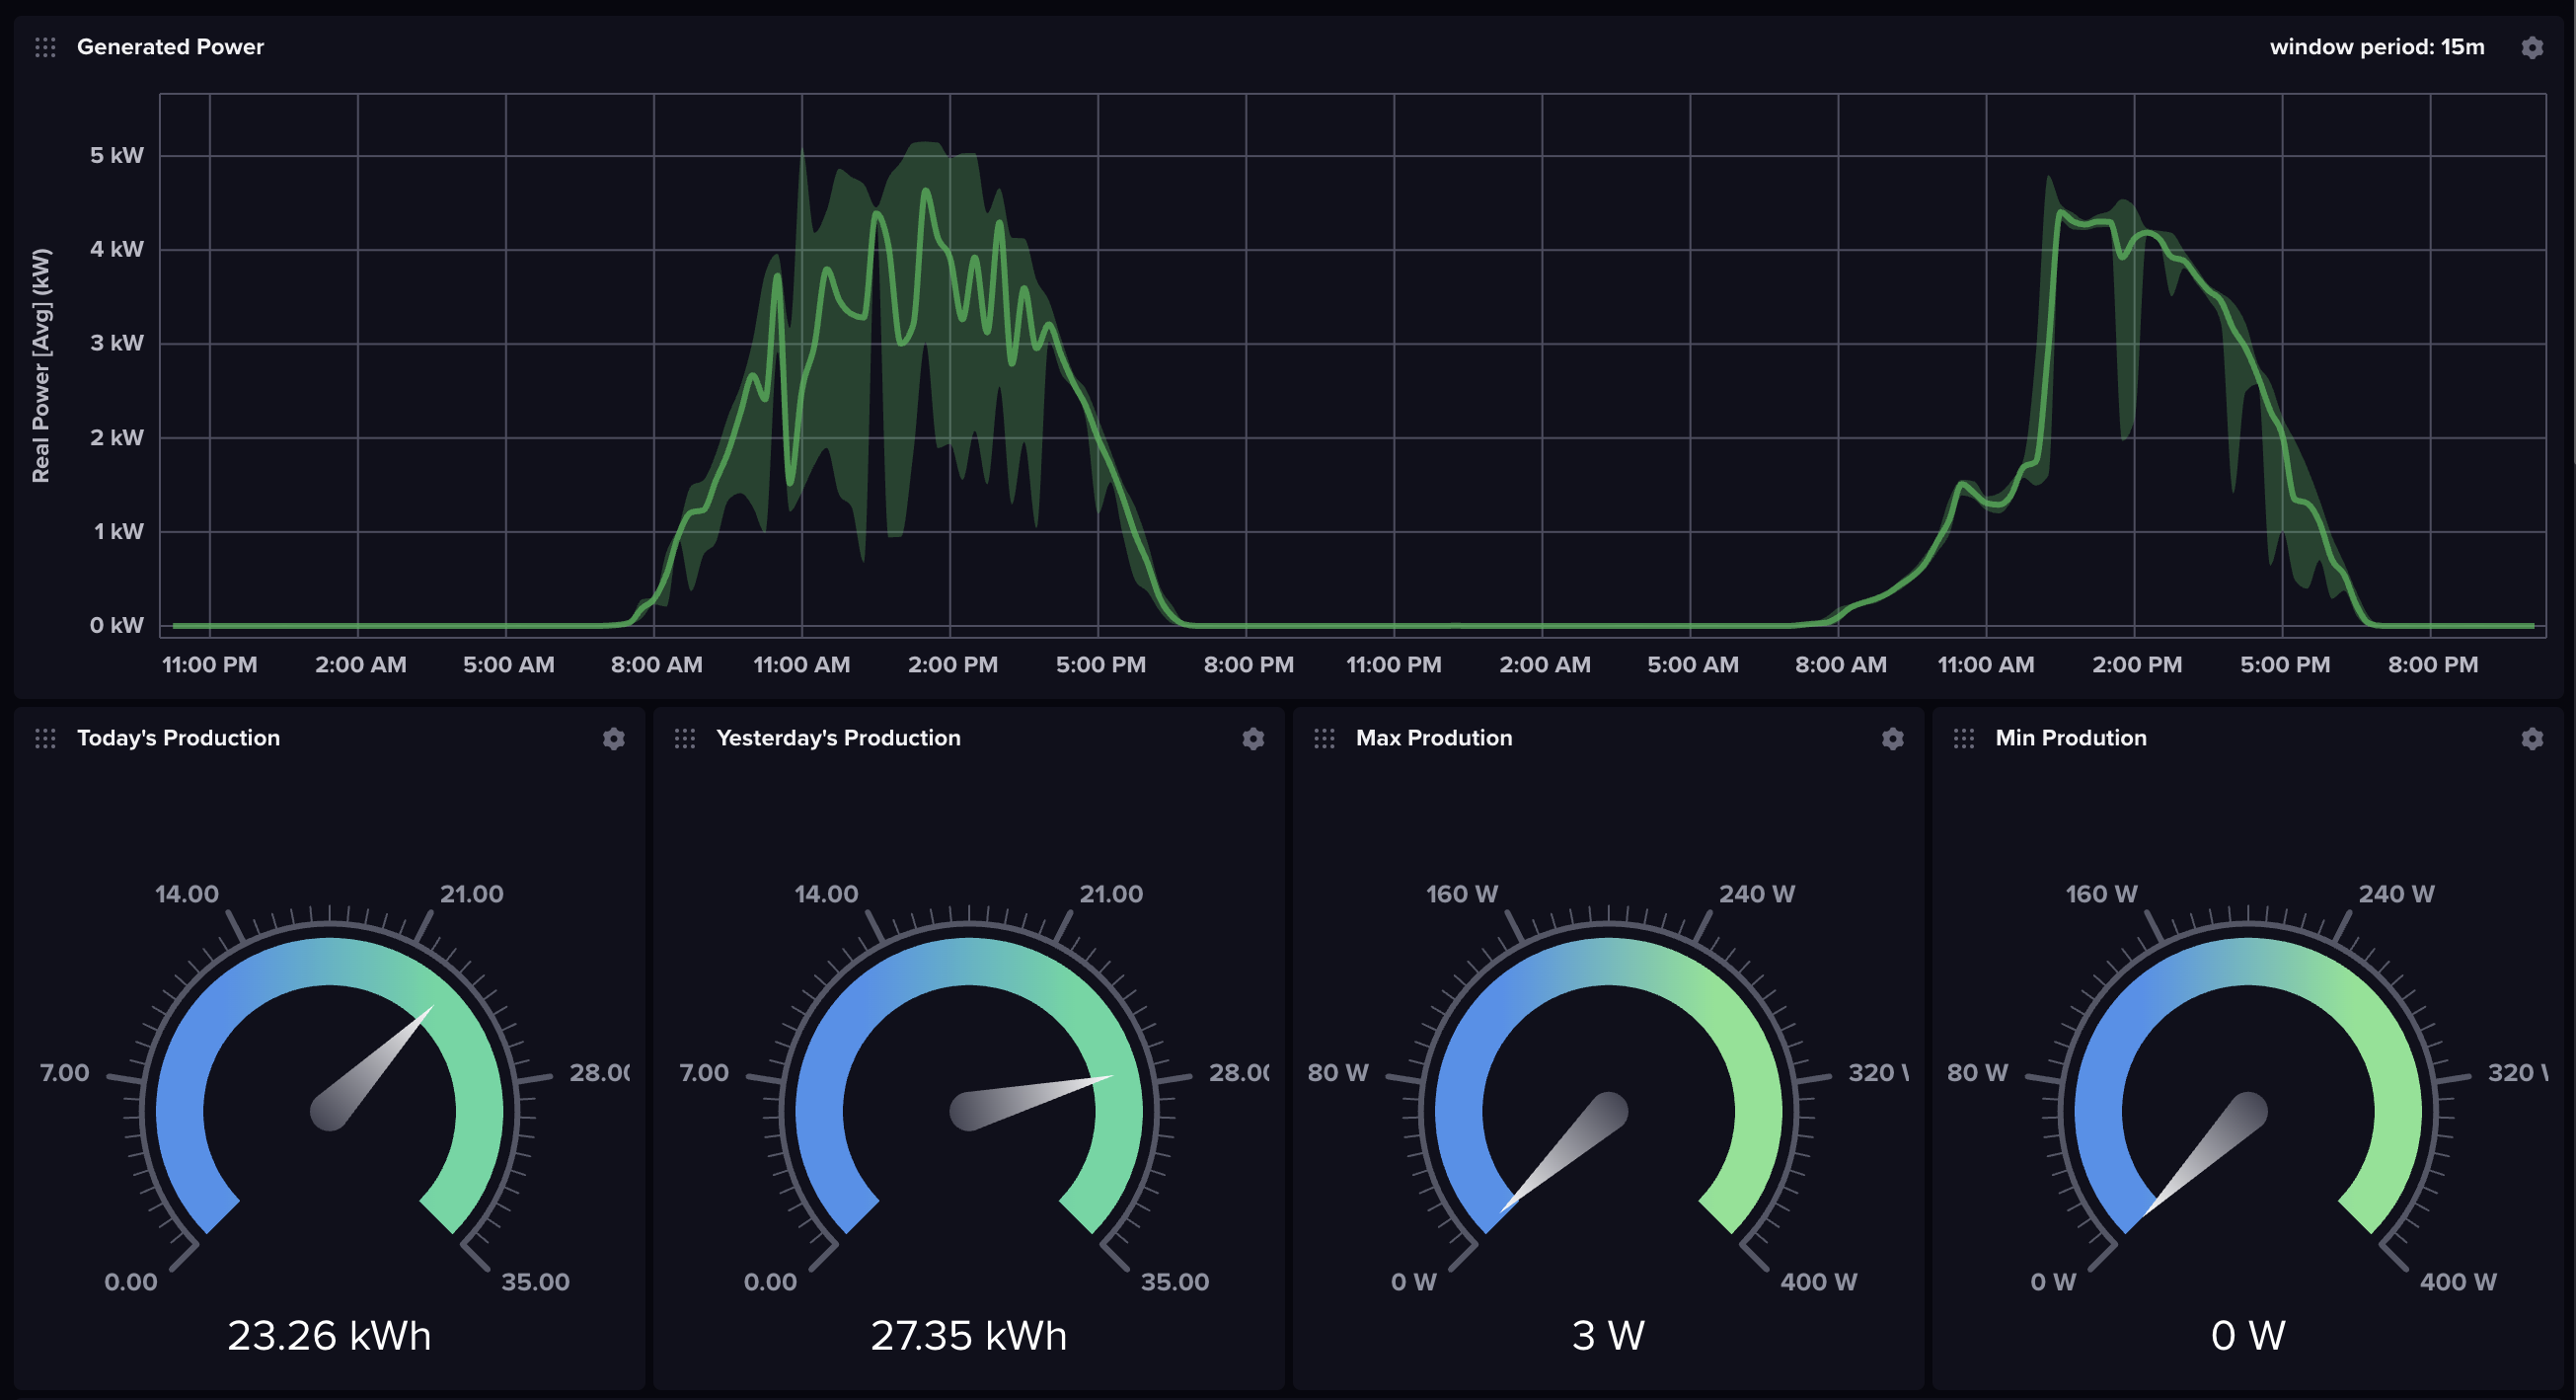This screenshot has width=2576, height=1400.
Task: Click the 400 W tick in Max Prodution gauge
Action: [x=1818, y=1282]
